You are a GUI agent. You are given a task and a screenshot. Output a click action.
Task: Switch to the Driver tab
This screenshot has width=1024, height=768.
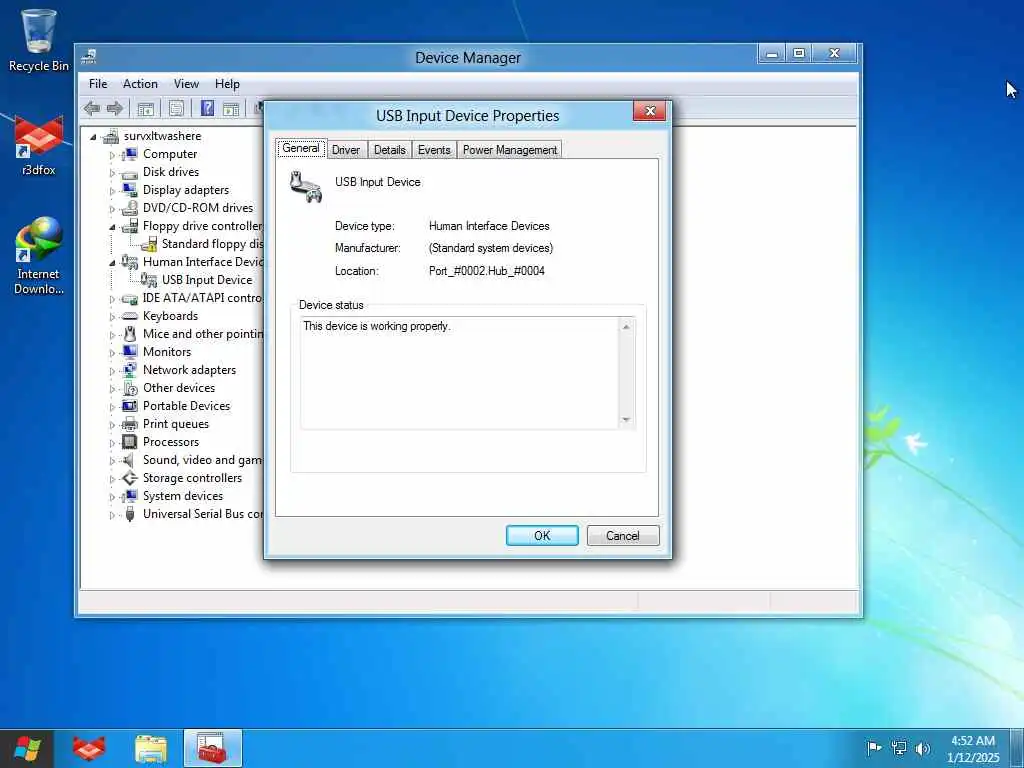click(x=345, y=150)
